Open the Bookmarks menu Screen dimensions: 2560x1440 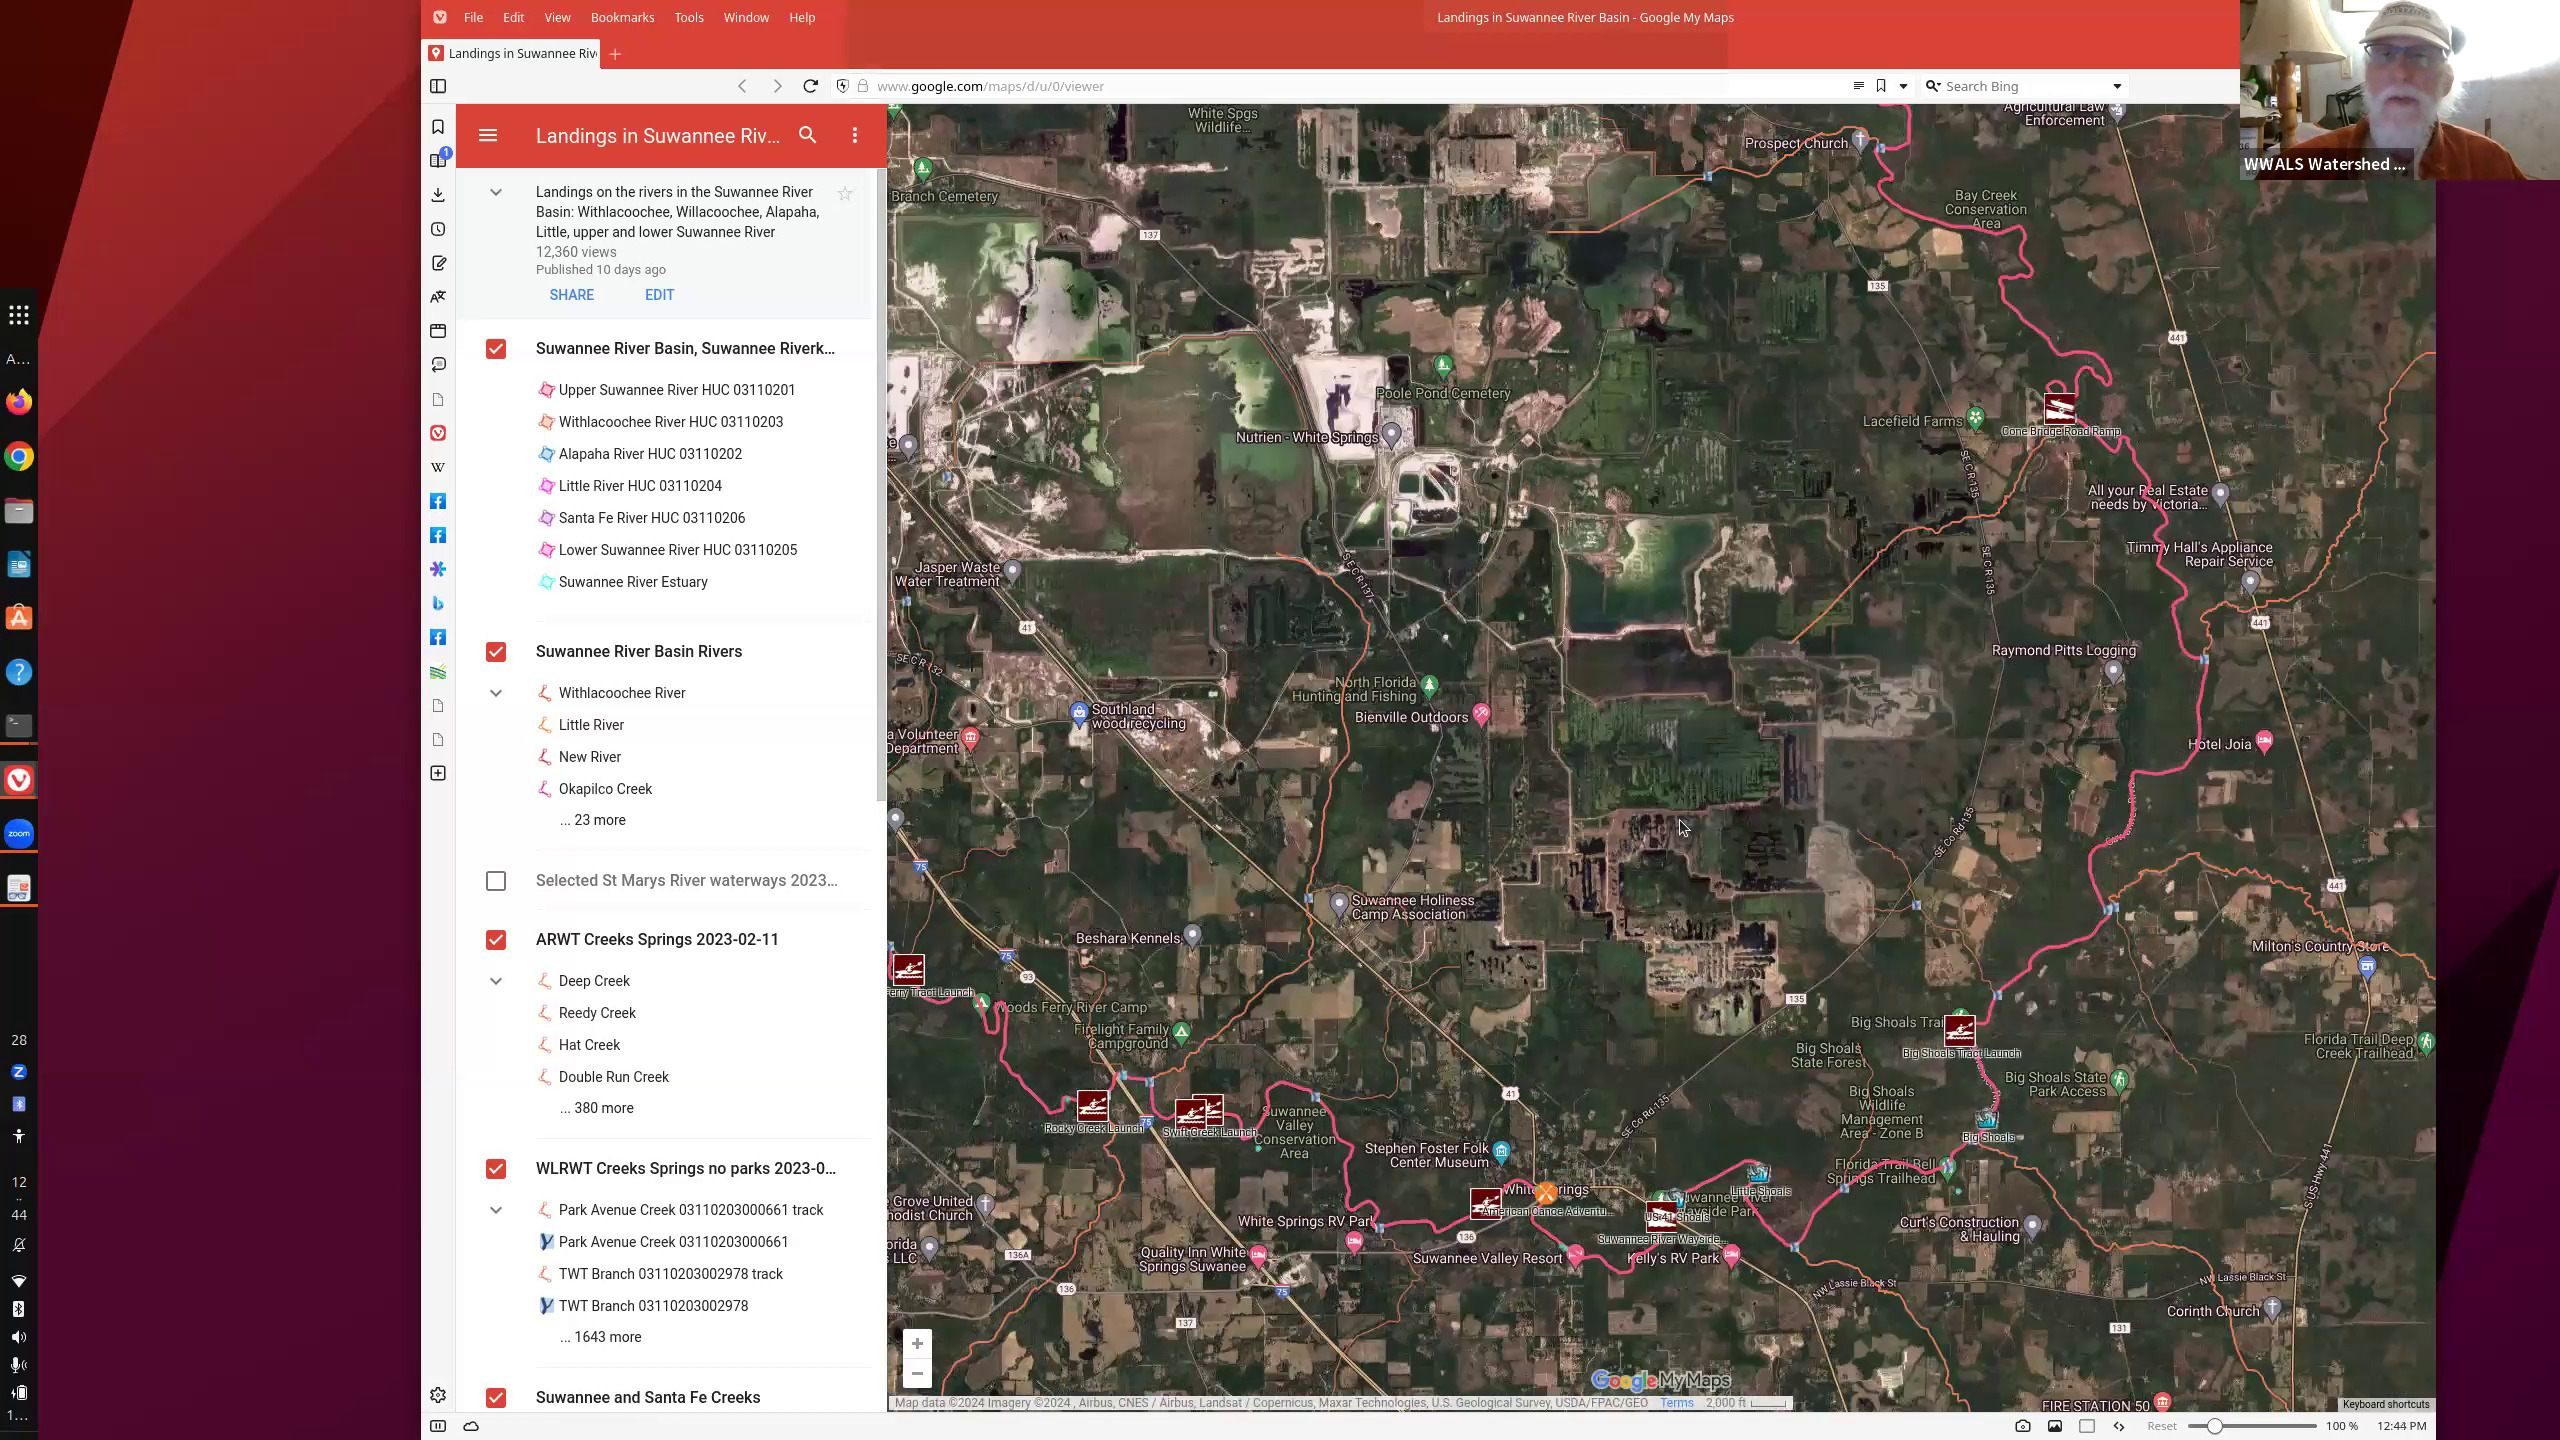622,17
